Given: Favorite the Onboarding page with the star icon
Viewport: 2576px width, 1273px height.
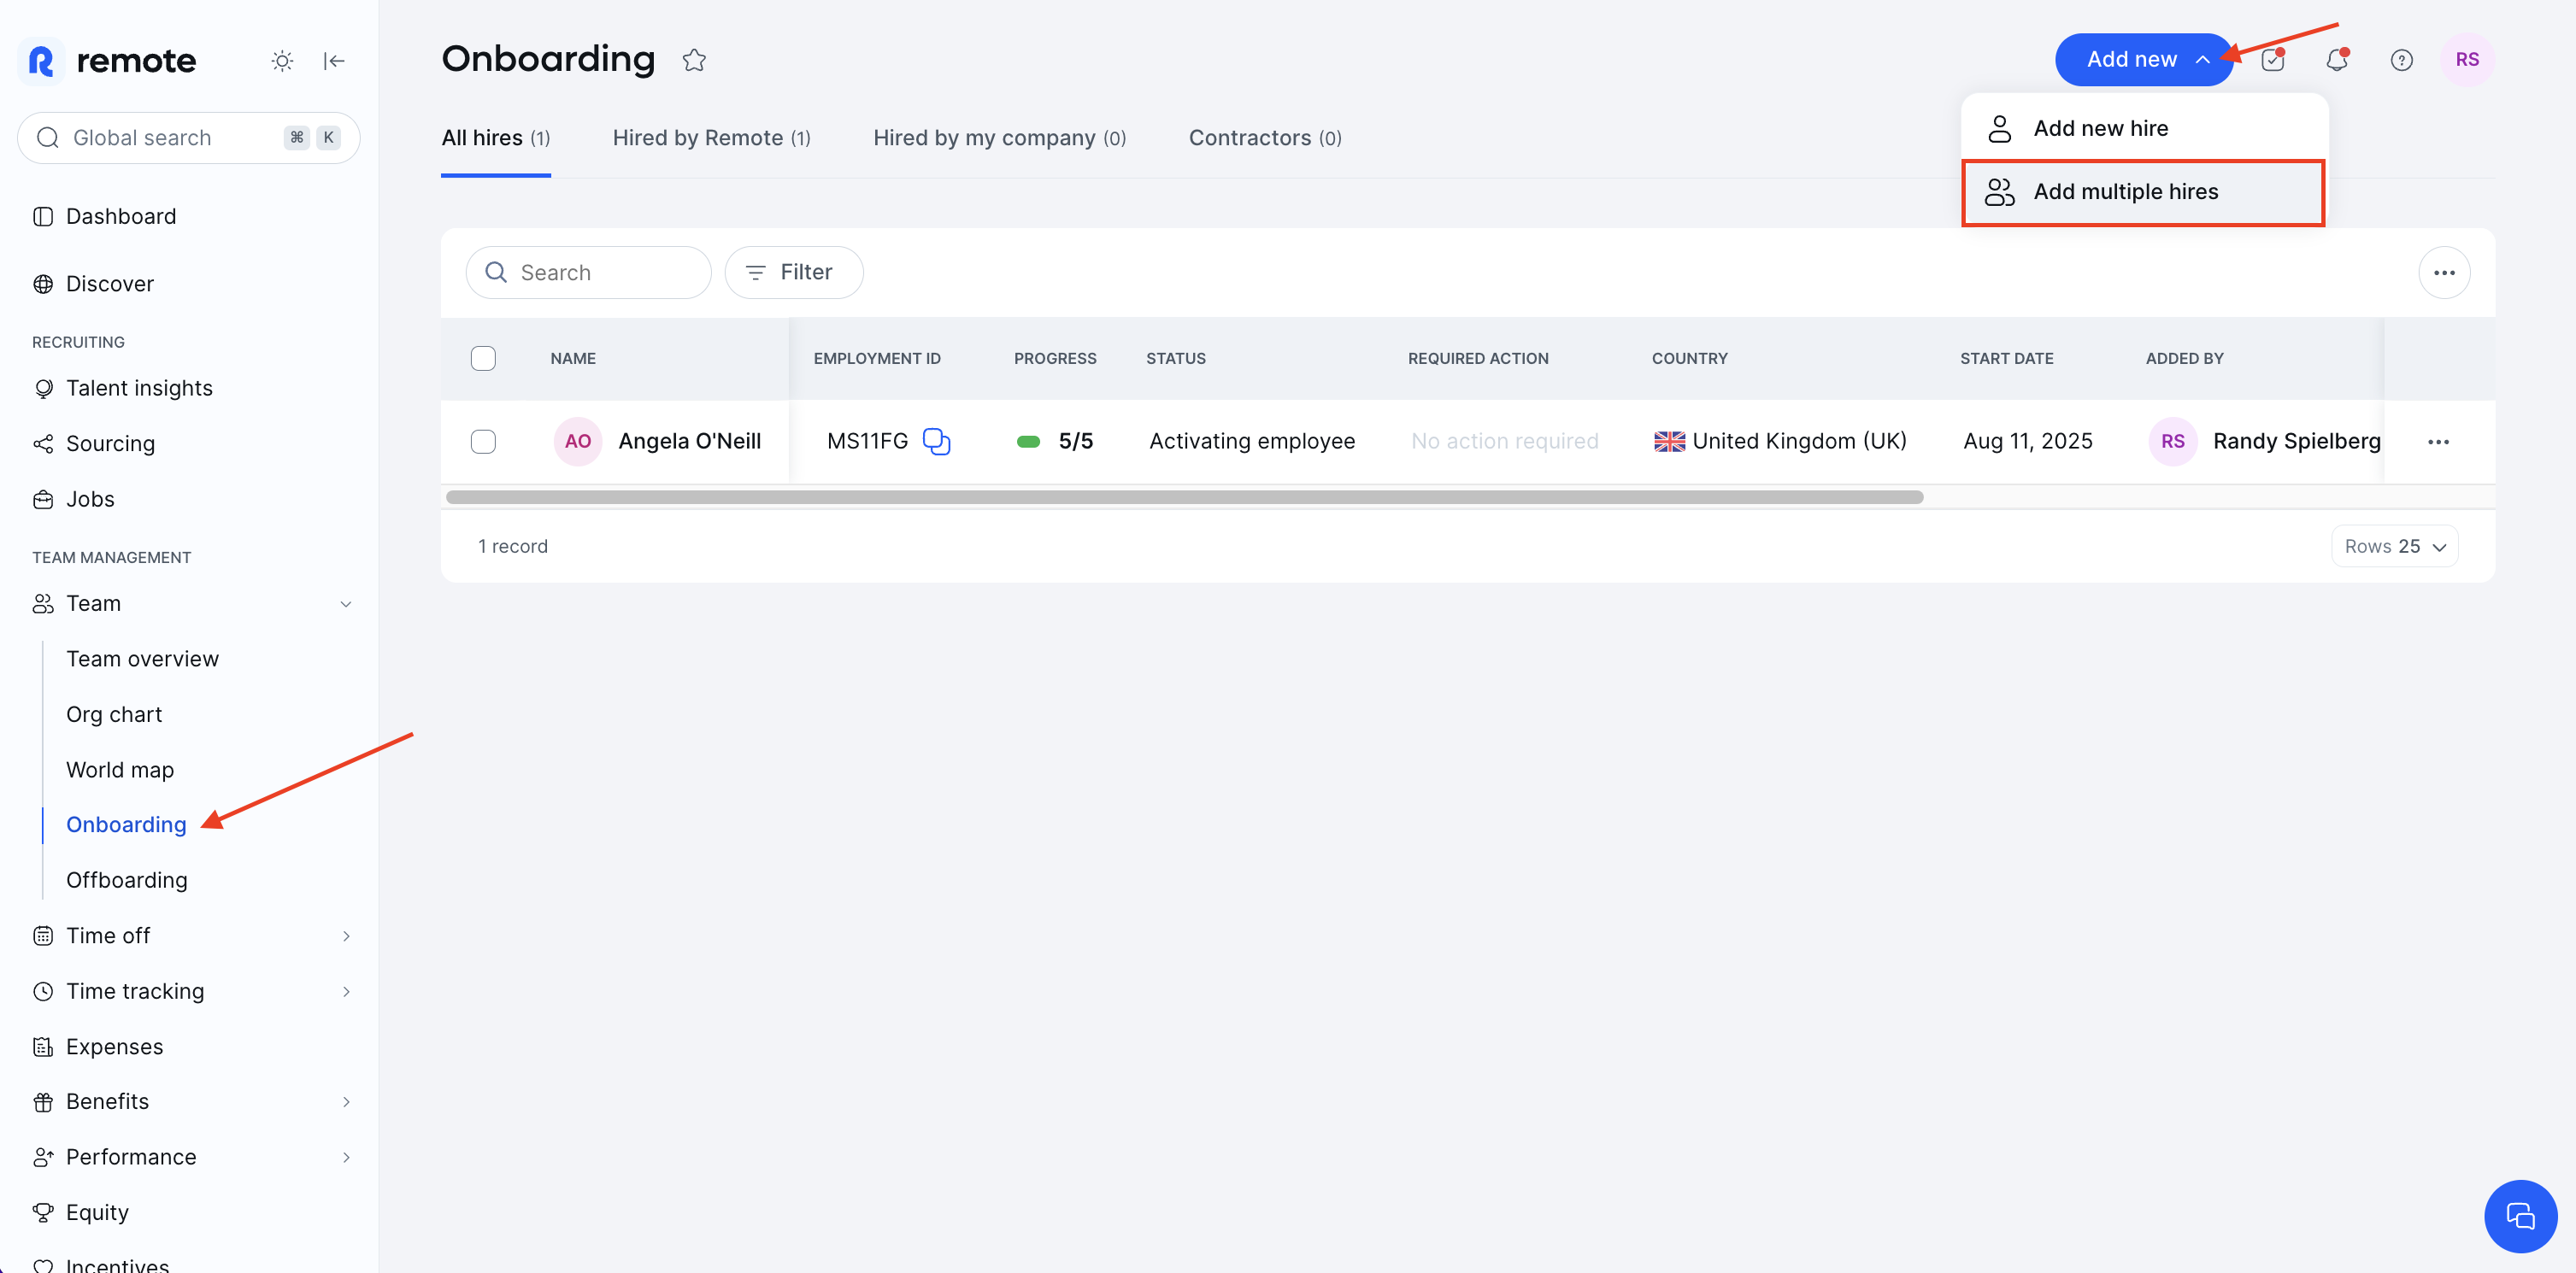Looking at the screenshot, I should tap(694, 60).
